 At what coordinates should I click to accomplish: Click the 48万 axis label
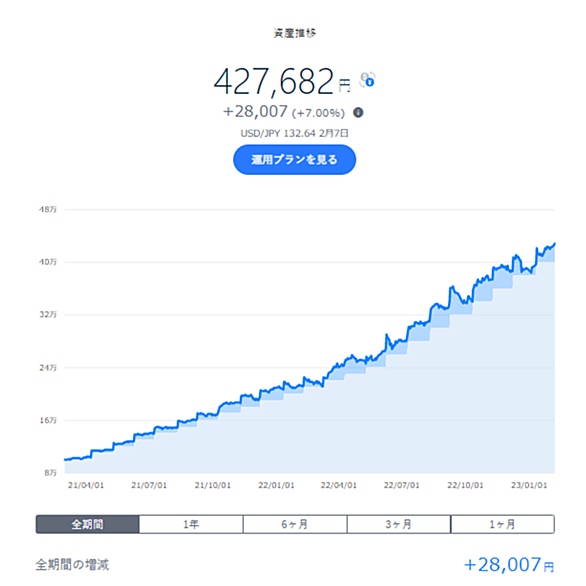point(48,210)
